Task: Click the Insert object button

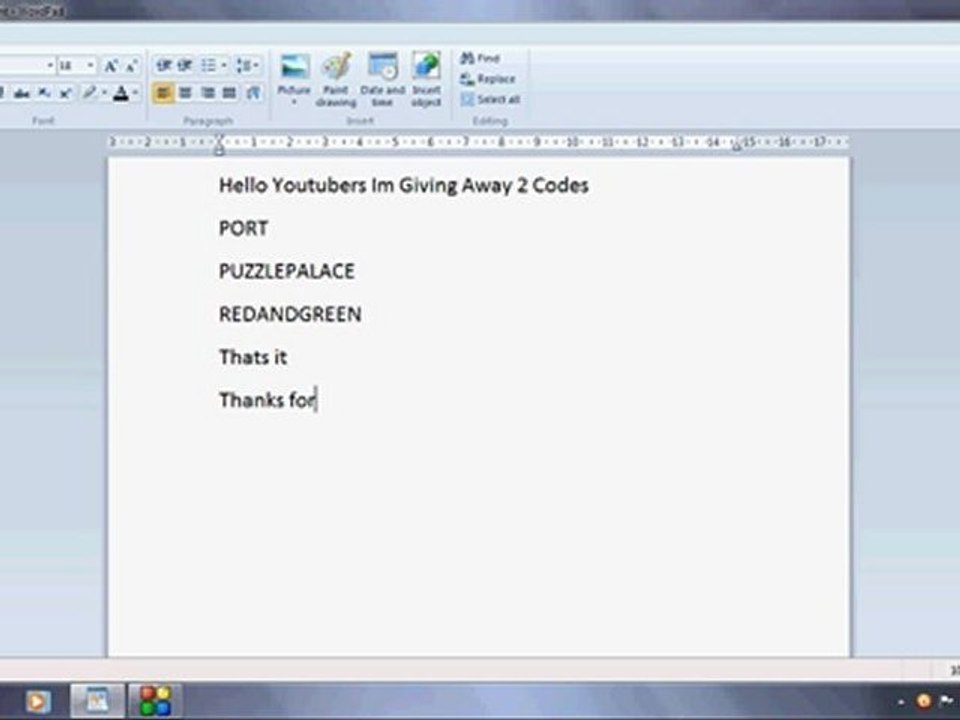Action: [x=426, y=80]
